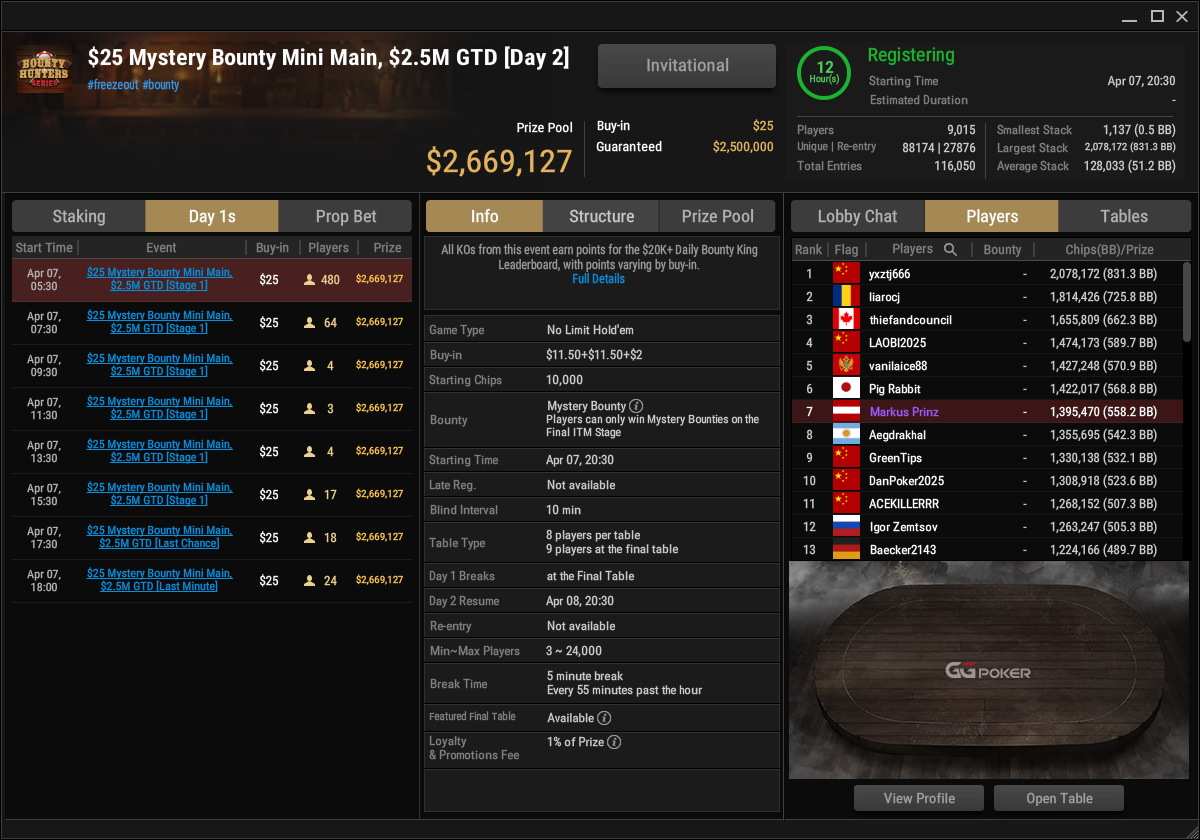Select the Day 1s tab
The width and height of the screenshot is (1200, 840).
coord(212,216)
